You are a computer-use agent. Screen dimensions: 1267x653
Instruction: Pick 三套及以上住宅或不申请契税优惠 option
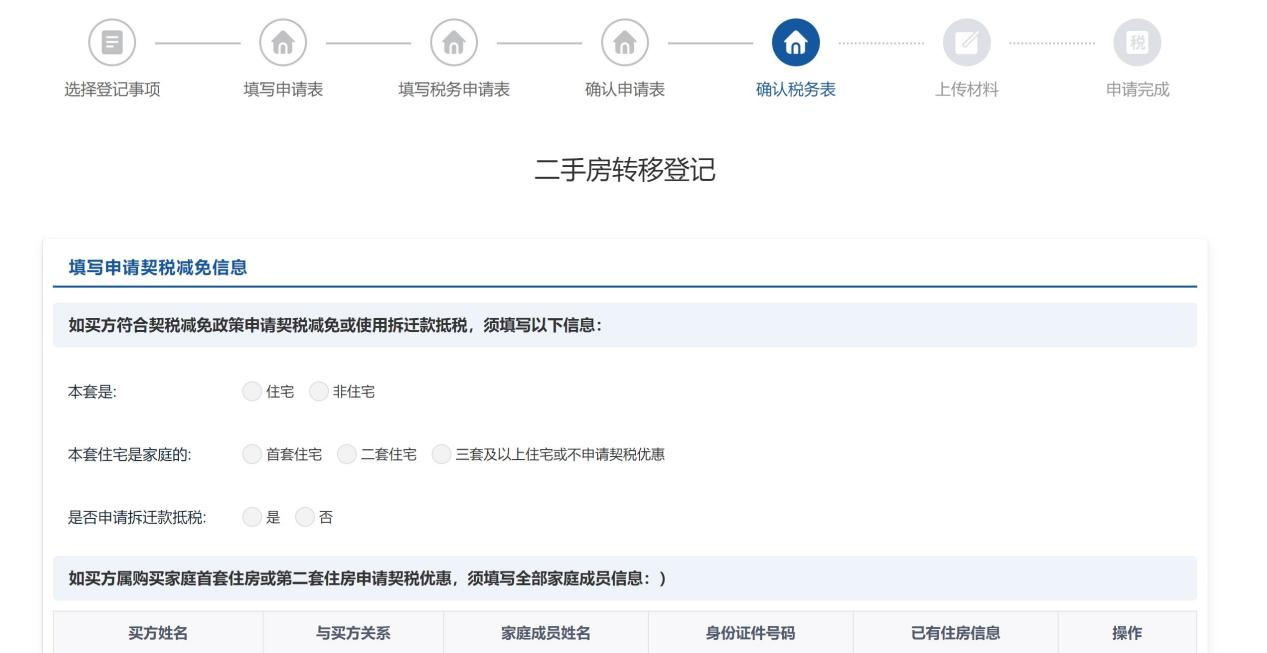pyautogui.click(x=441, y=455)
